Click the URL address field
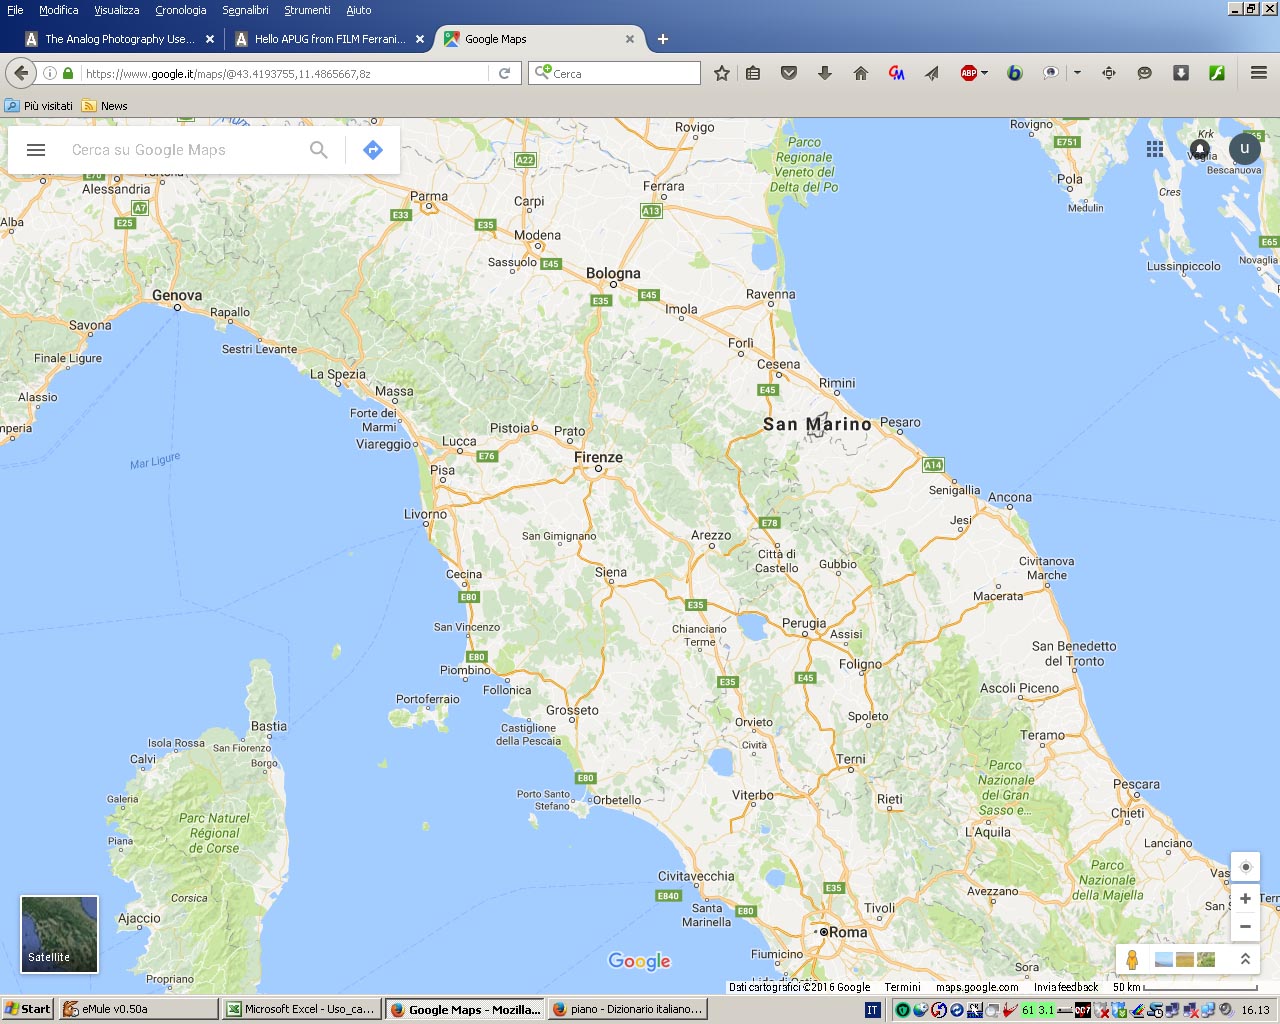This screenshot has width=1280, height=1024. 285,73
